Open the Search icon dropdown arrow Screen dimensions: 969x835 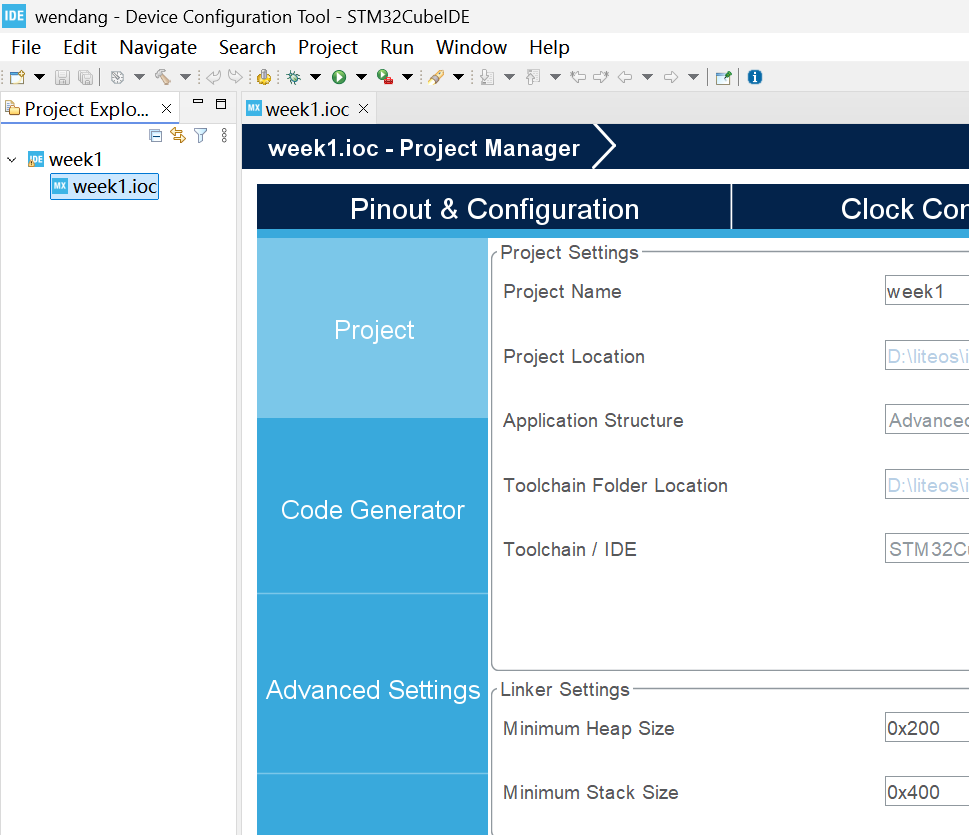click(459, 77)
